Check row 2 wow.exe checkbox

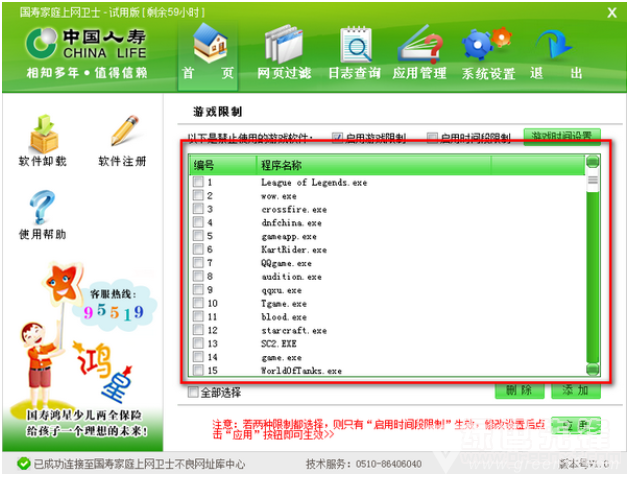pyautogui.click(x=198, y=196)
